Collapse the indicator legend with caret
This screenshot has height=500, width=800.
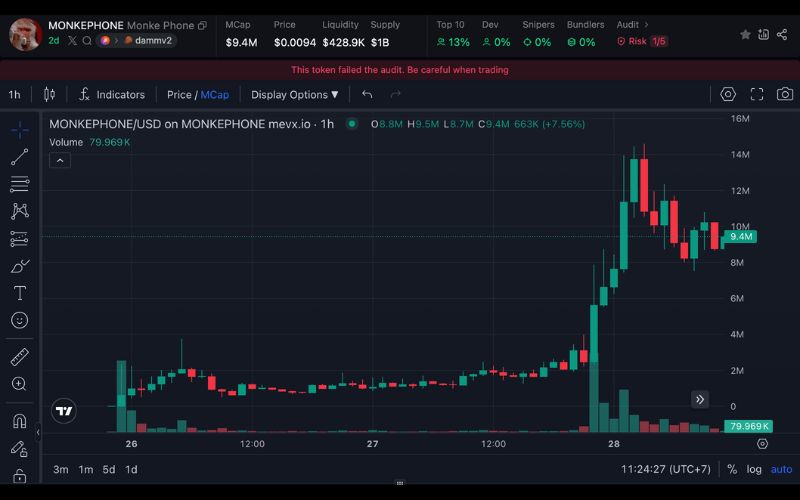pos(60,160)
